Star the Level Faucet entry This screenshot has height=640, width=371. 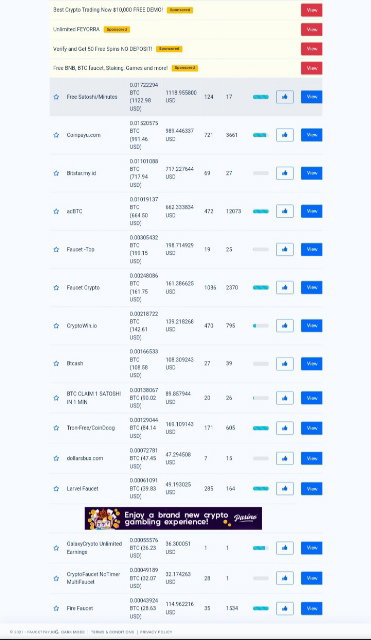56,489
